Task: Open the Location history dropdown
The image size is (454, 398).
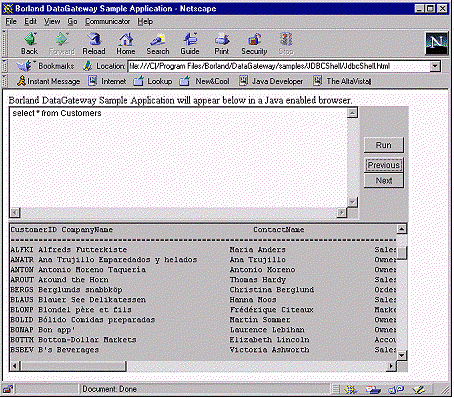Action: click(x=435, y=66)
